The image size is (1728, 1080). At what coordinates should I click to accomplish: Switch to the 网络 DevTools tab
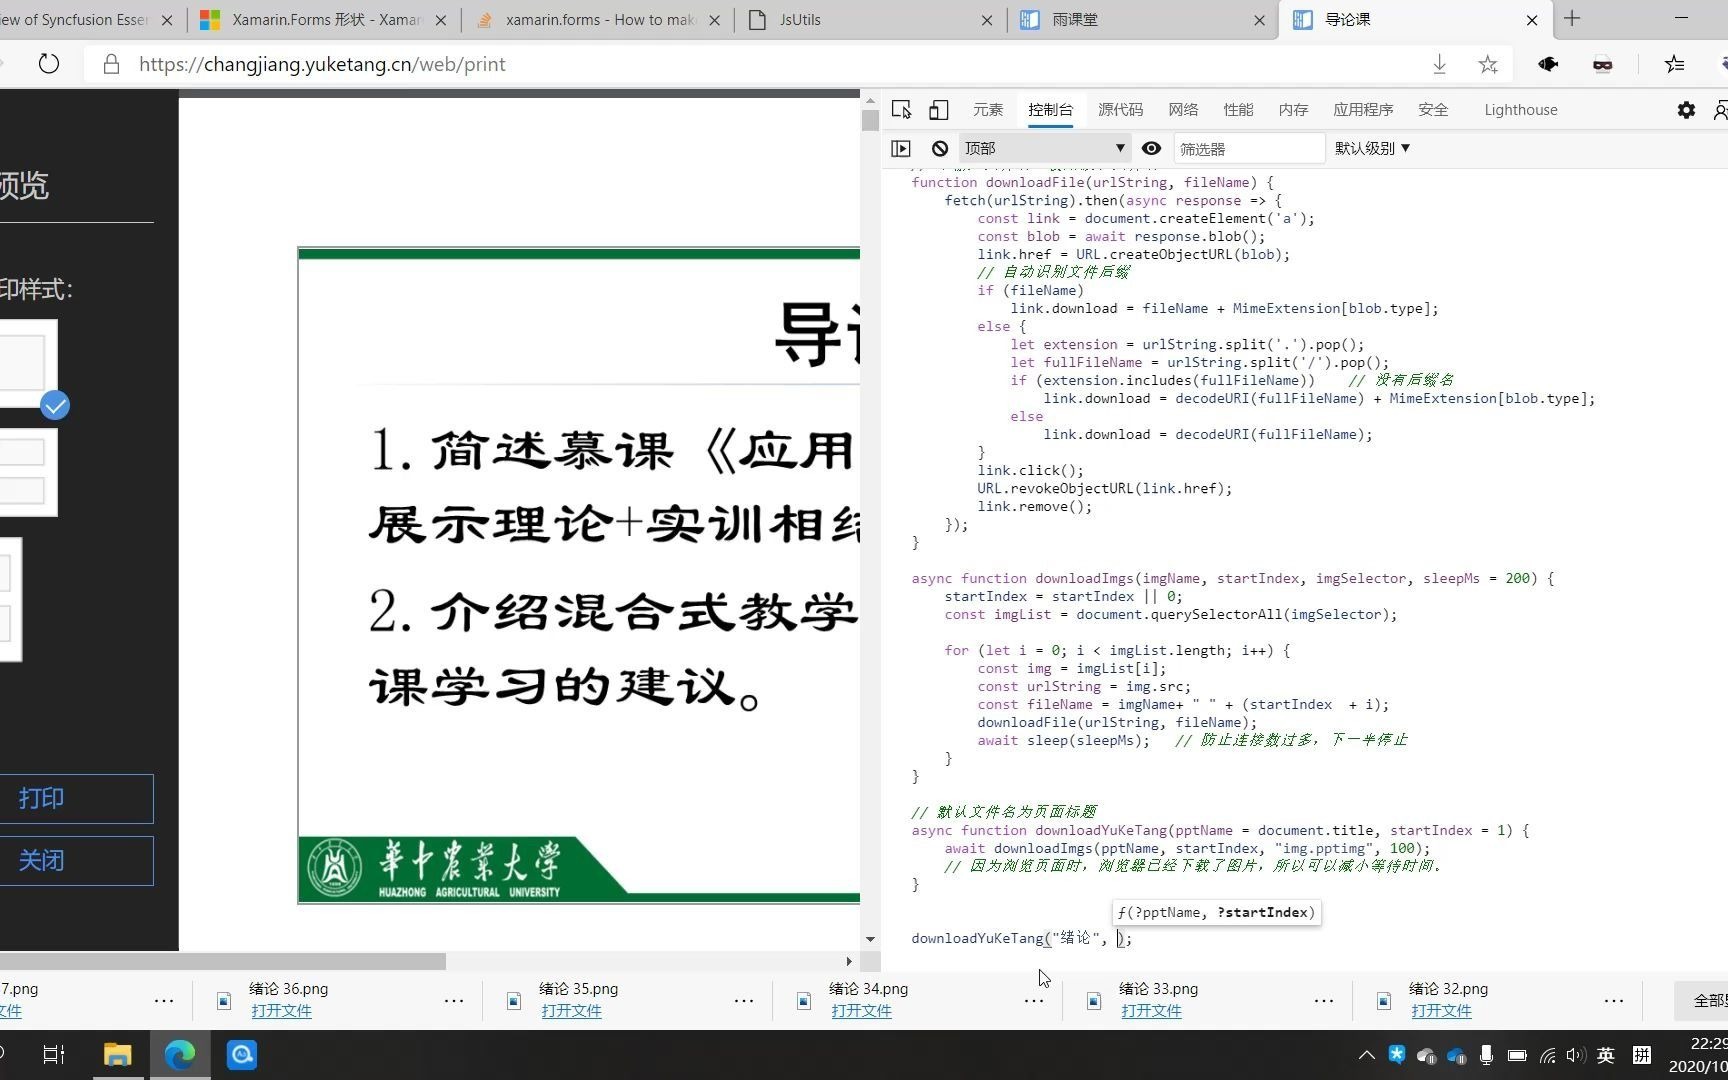click(1182, 110)
